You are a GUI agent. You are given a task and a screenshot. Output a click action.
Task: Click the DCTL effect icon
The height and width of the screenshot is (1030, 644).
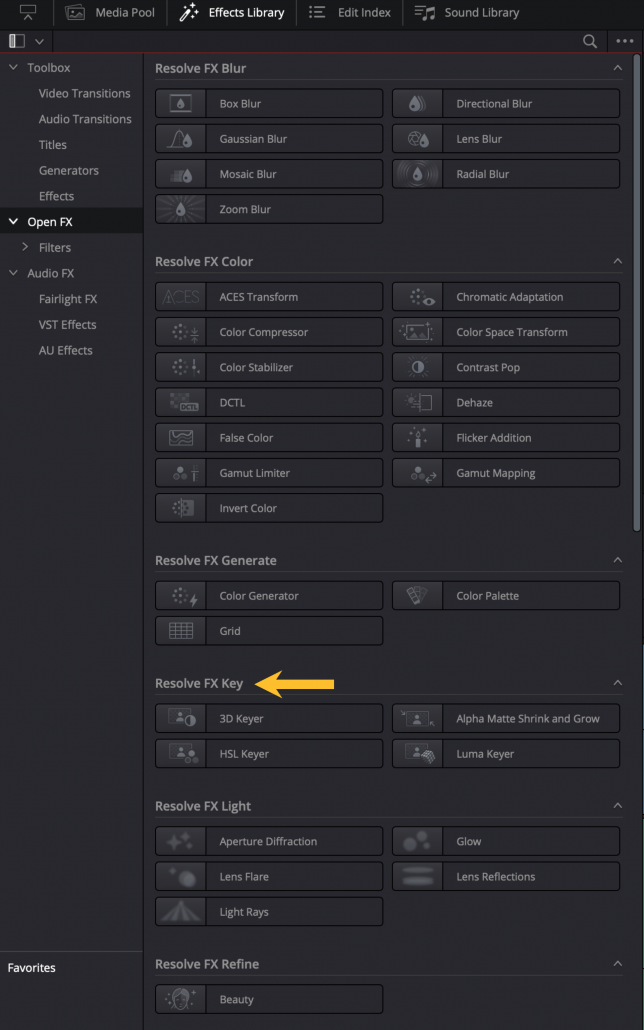click(x=180, y=403)
